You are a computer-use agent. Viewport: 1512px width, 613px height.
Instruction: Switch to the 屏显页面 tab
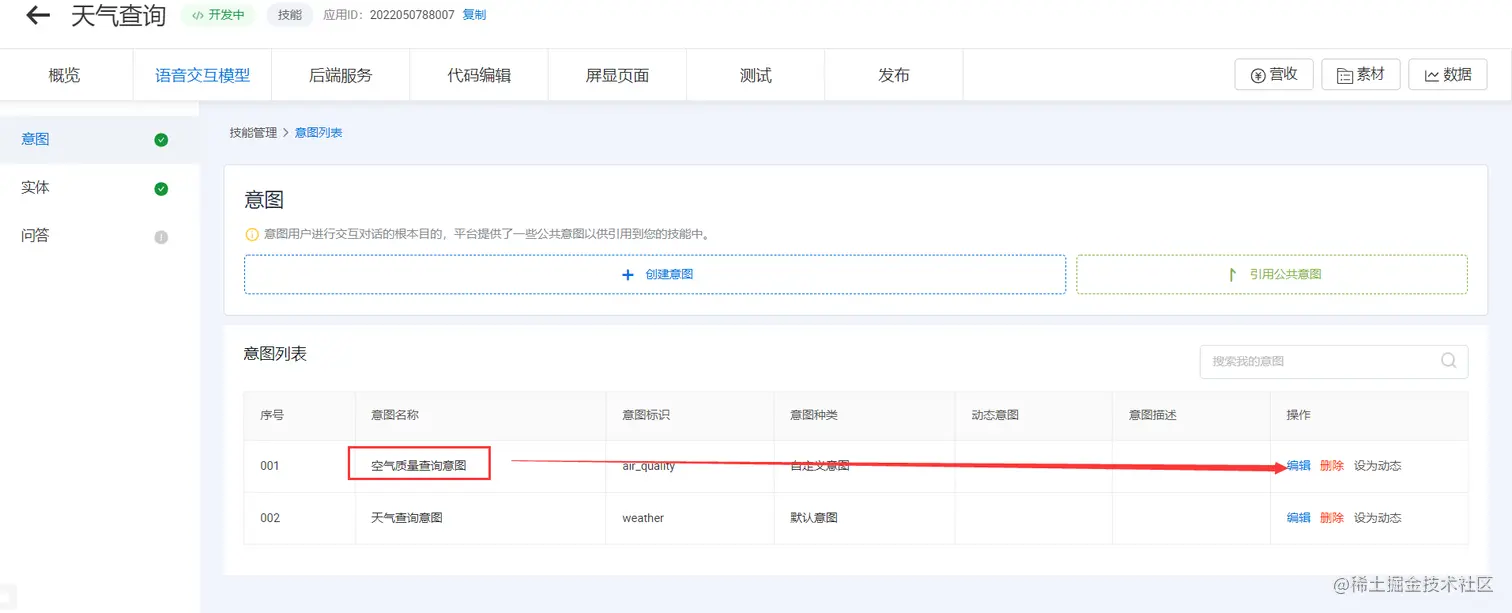pos(617,75)
